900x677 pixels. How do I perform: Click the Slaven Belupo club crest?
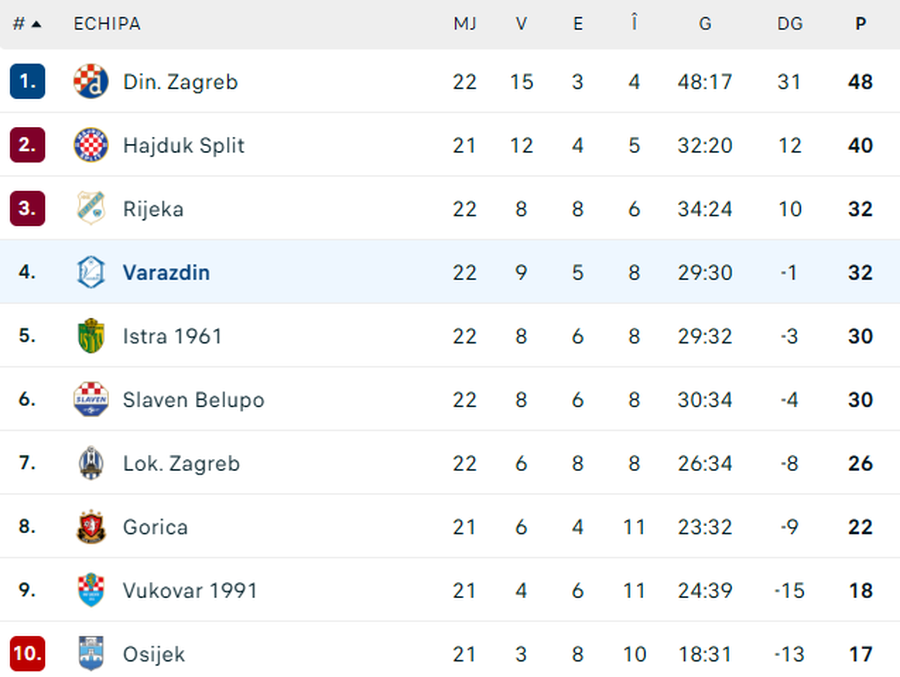coord(91,400)
